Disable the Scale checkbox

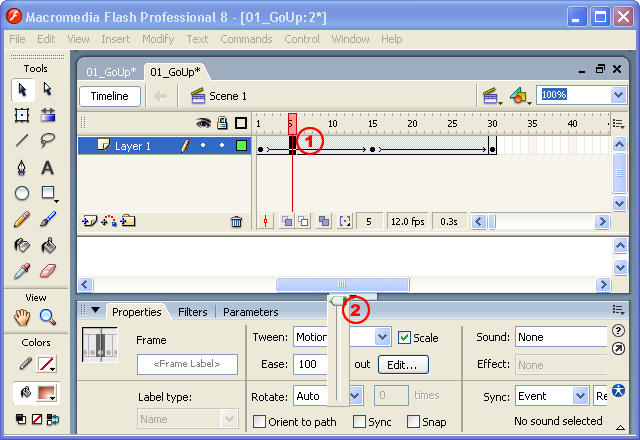coord(405,338)
